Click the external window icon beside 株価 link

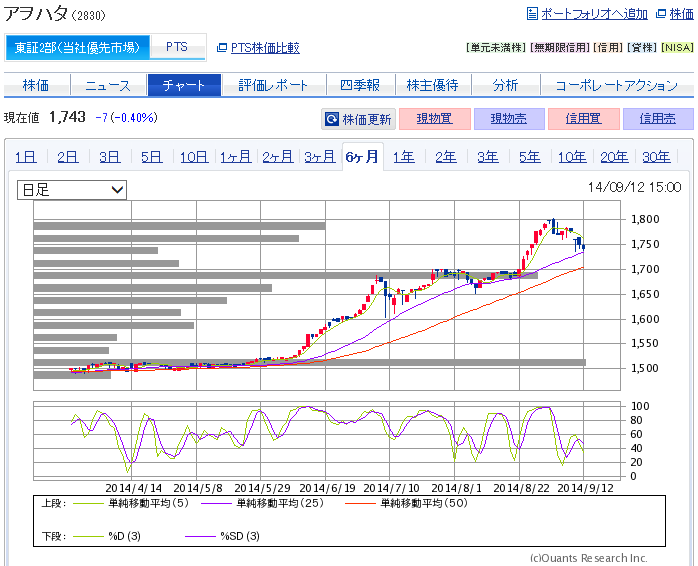point(661,14)
